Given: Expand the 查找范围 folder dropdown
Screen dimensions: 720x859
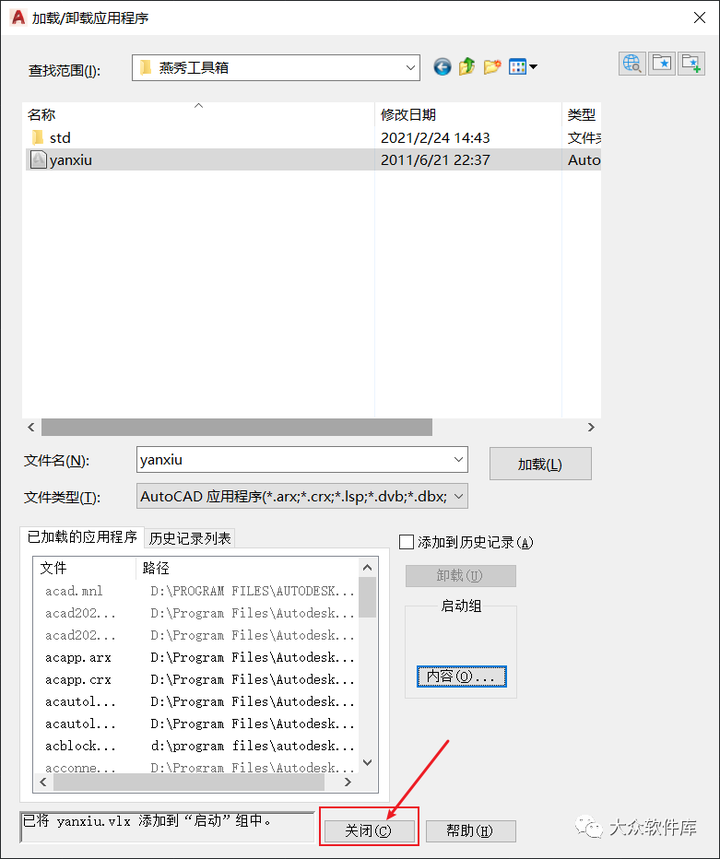Looking at the screenshot, I should coord(410,68).
